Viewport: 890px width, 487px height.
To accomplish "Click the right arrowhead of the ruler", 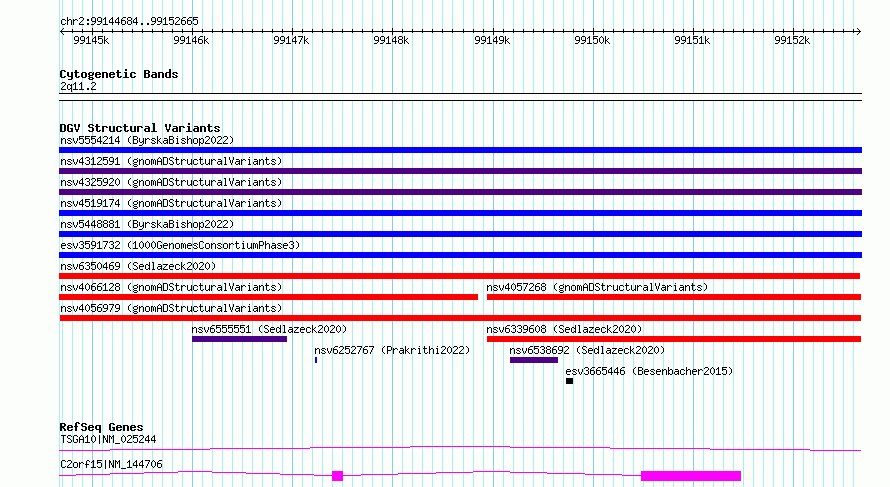I will [859, 32].
